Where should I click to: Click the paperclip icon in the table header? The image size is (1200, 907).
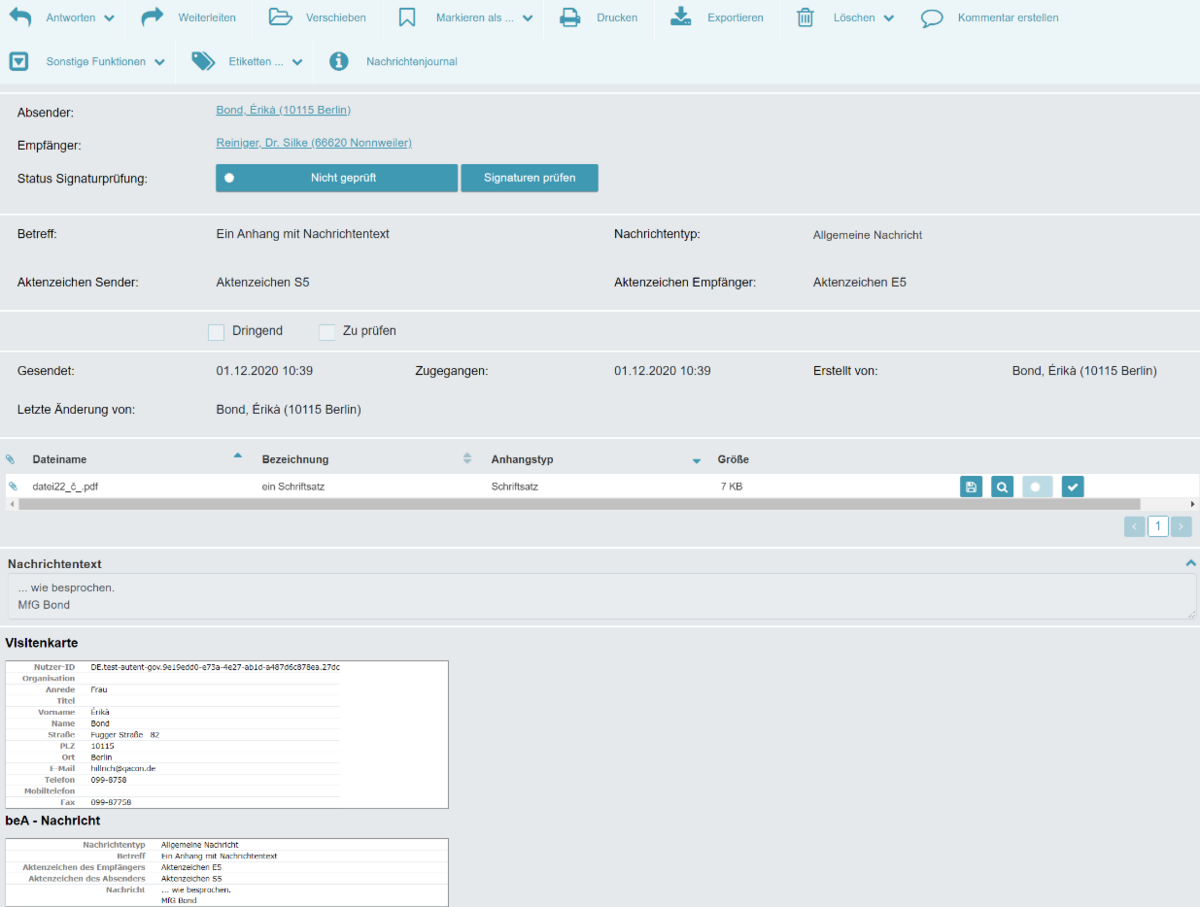coord(10,459)
